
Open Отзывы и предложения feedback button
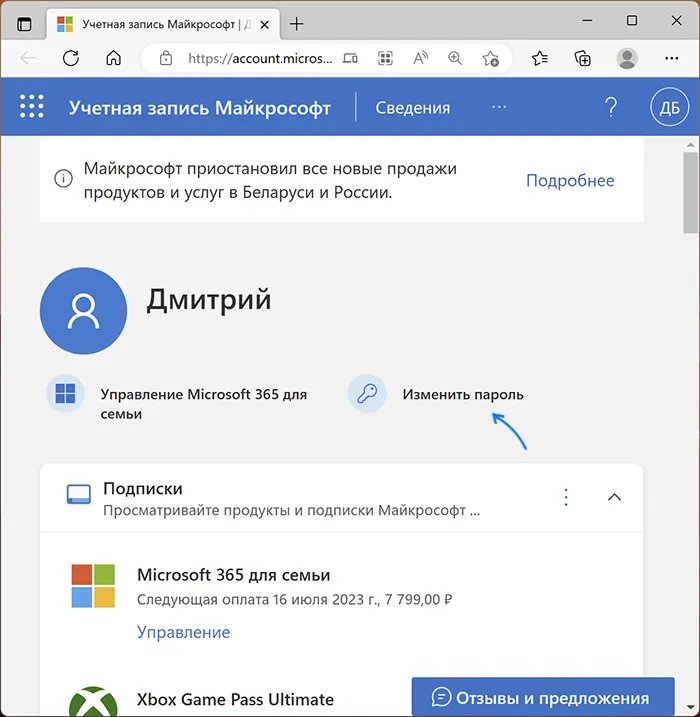click(543, 697)
